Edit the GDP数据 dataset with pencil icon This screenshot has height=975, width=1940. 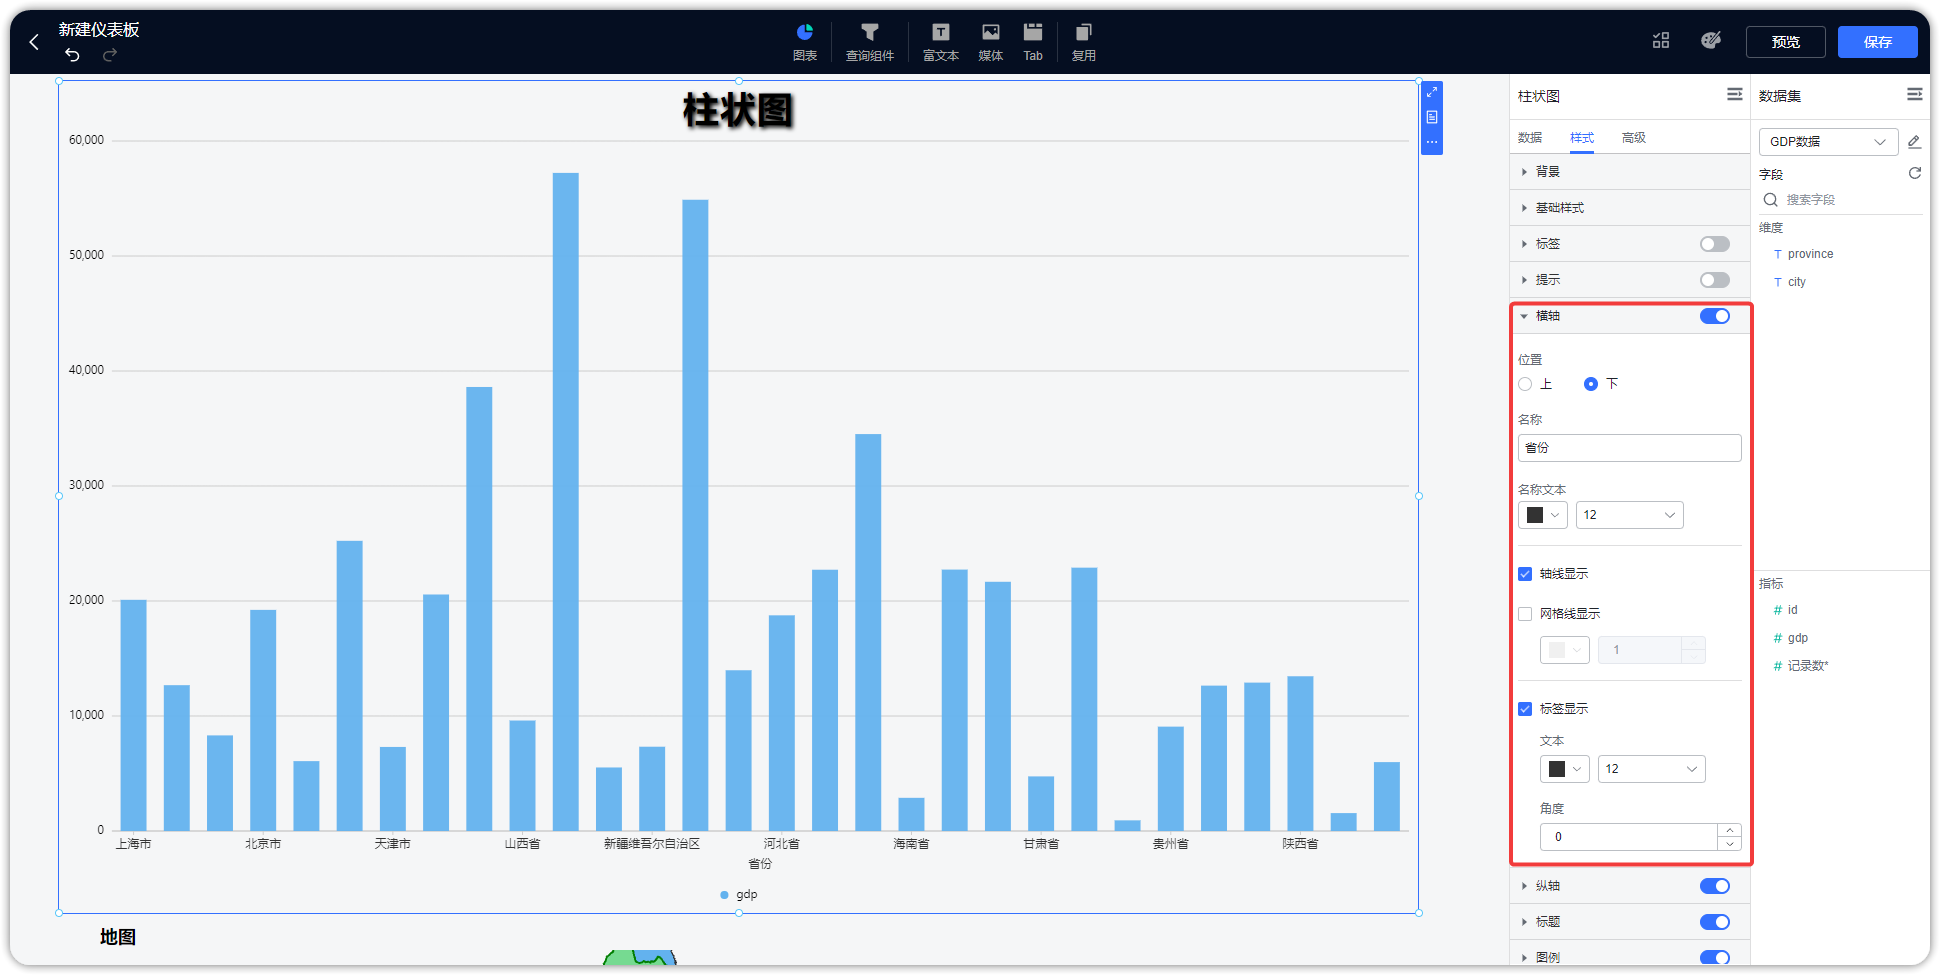click(x=1914, y=142)
